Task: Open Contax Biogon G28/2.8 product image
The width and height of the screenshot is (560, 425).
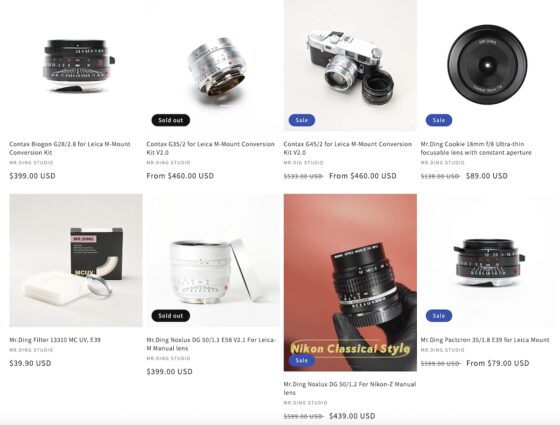Action: tap(76, 65)
